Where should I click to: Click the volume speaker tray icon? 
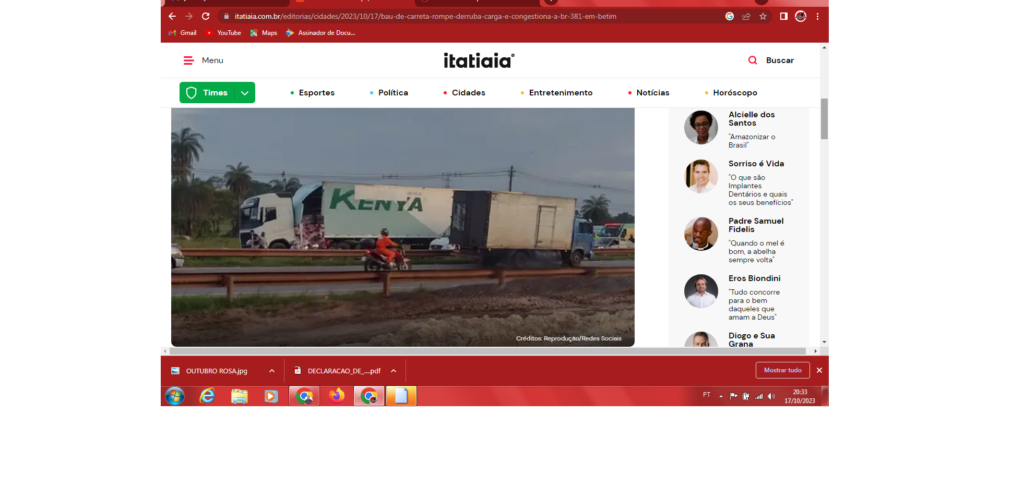[771, 396]
